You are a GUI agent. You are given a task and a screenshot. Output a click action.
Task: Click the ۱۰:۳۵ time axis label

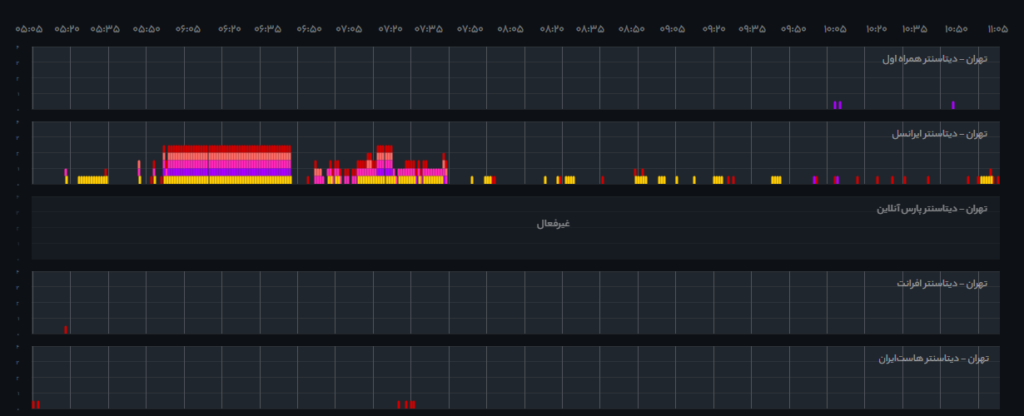pos(915,29)
